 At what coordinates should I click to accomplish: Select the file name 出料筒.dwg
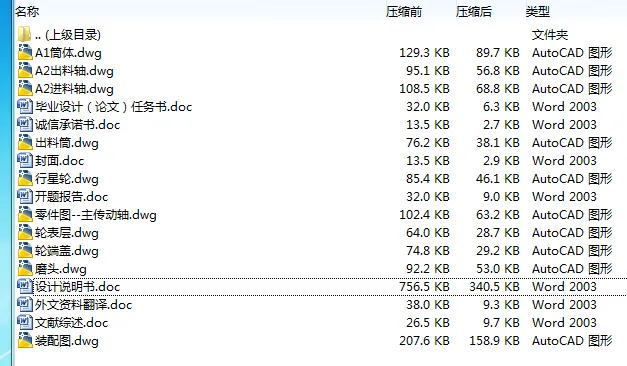tap(67, 143)
